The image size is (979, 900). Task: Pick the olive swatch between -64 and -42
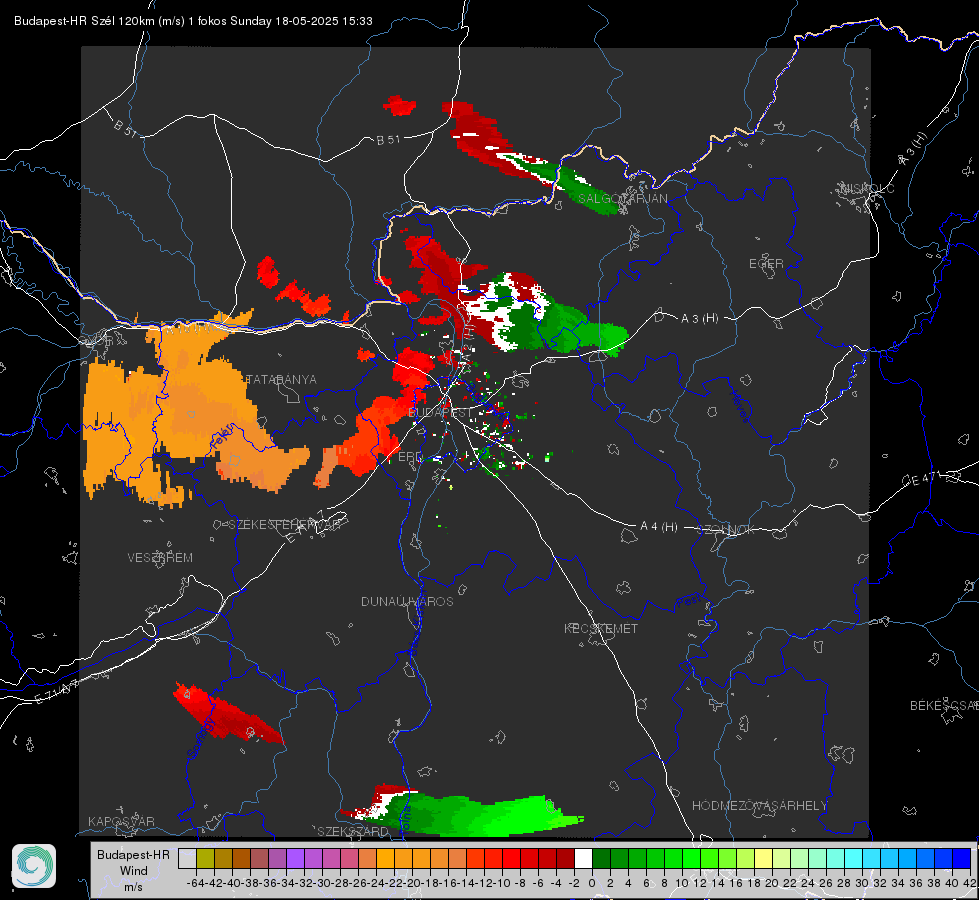[205, 859]
